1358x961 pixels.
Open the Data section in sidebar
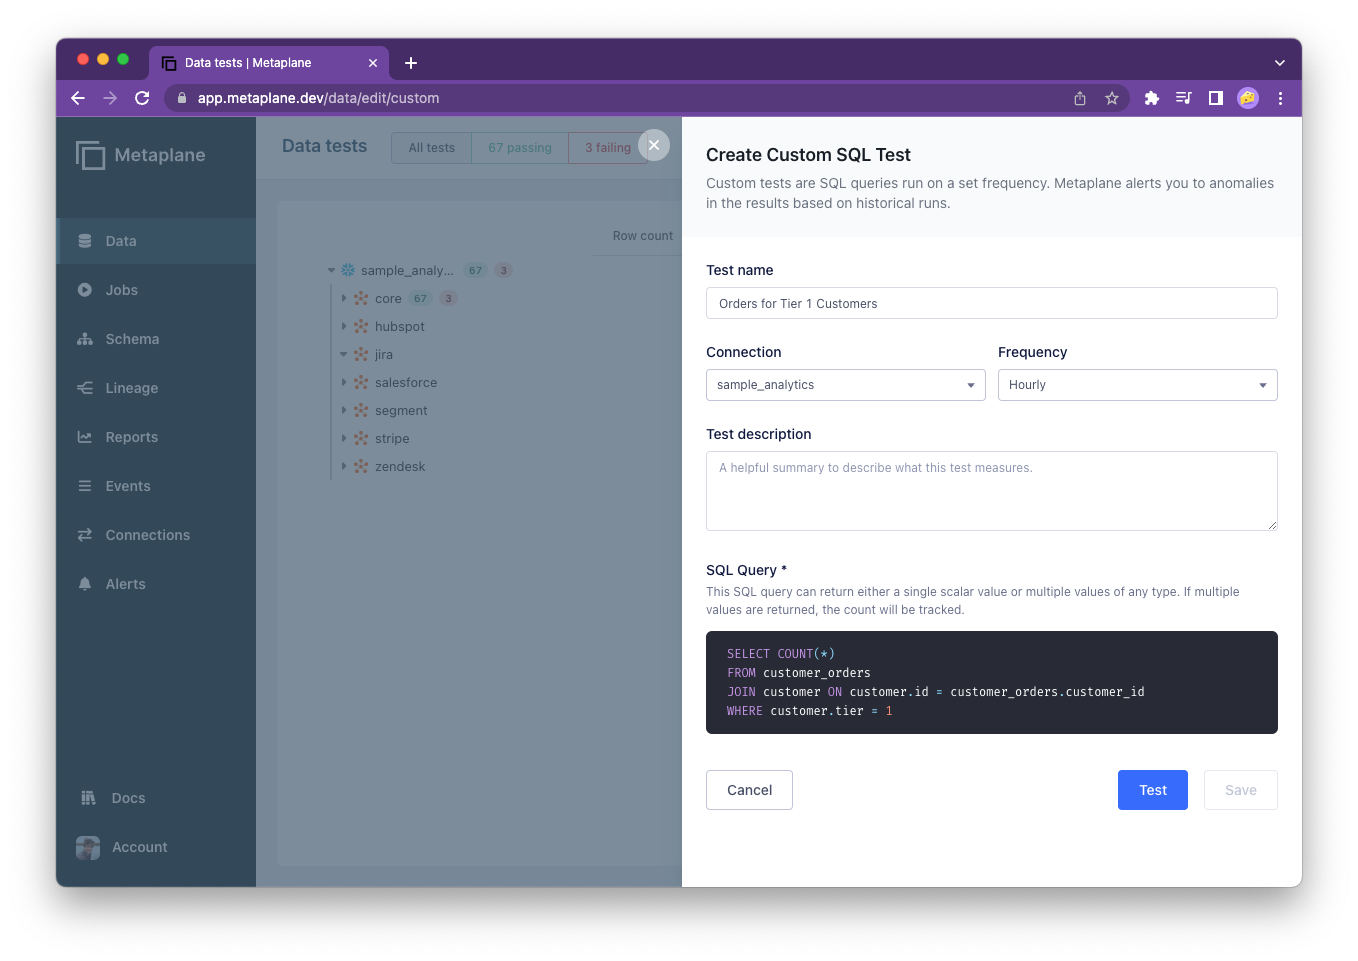[156, 241]
